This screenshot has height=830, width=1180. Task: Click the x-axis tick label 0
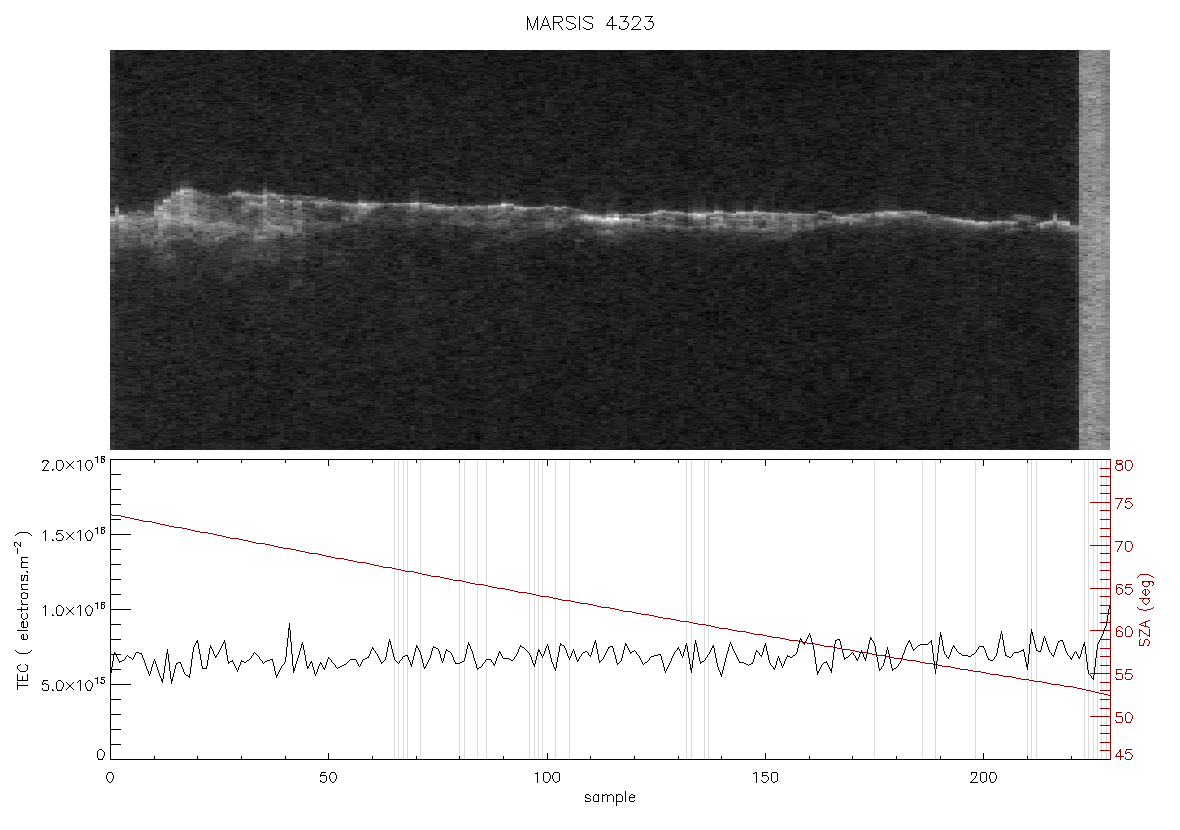(111, 777)
